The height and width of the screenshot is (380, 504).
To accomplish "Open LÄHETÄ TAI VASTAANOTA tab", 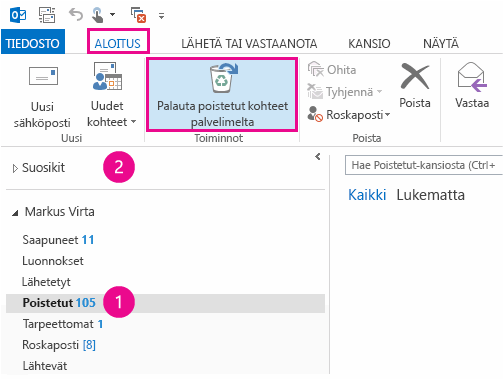I will tap(249, 44).
